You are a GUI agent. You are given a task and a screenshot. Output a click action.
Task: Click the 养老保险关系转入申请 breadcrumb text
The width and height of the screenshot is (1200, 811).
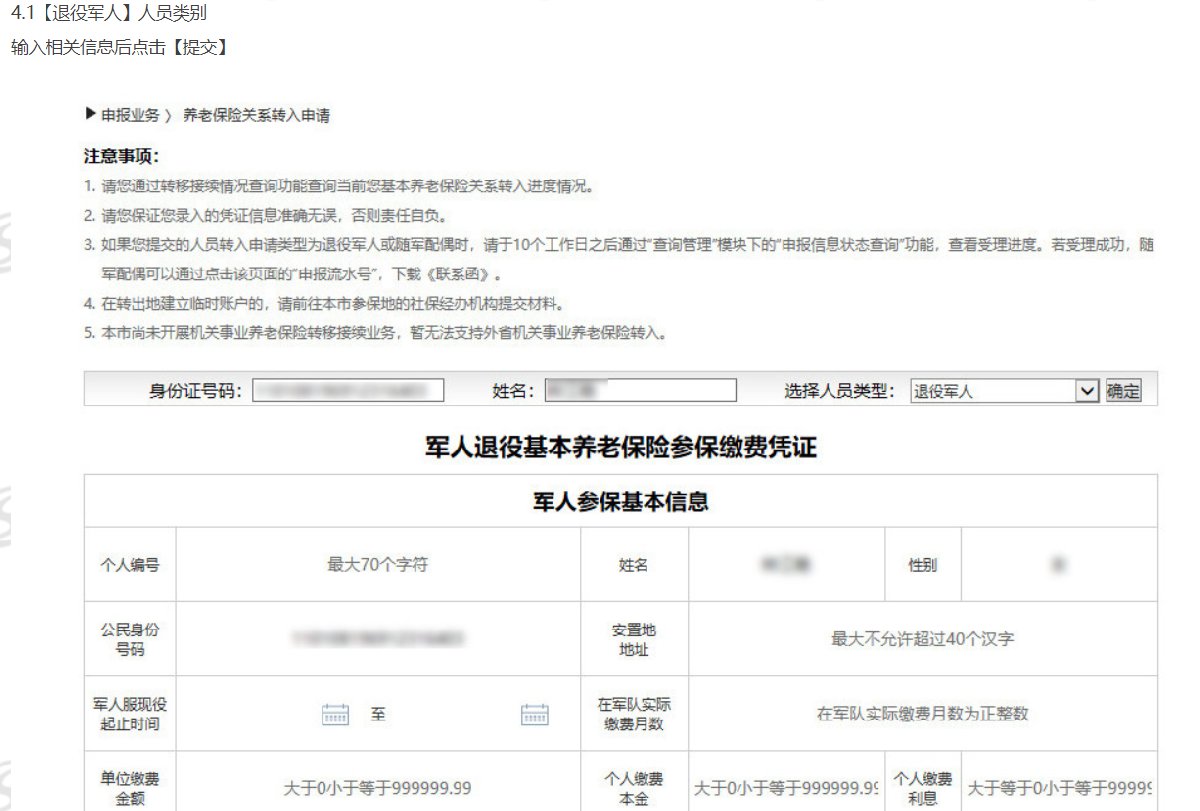tap(256, 115)
